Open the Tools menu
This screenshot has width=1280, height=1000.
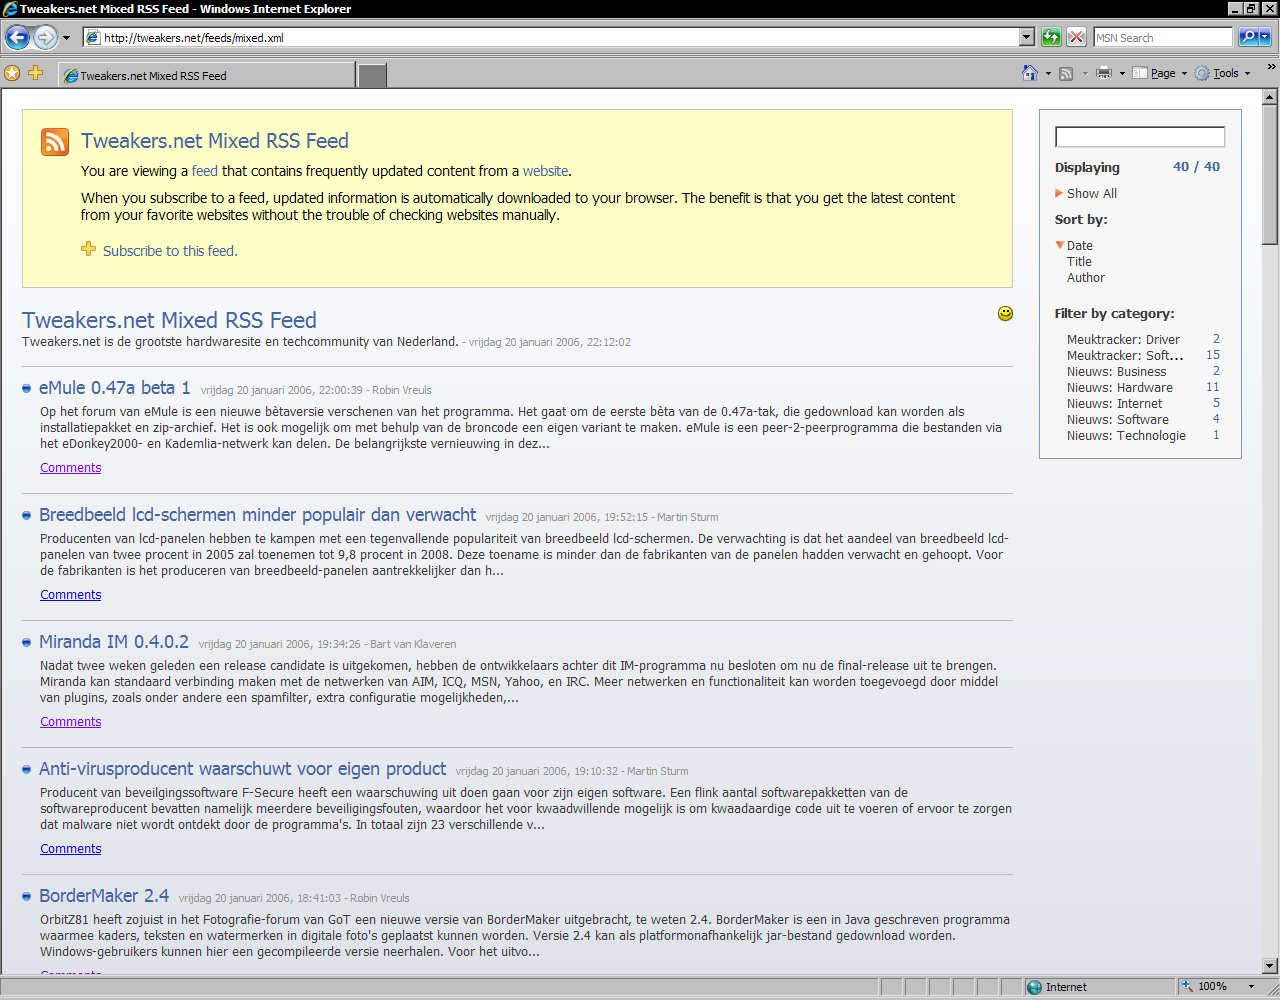[1223, 73]
